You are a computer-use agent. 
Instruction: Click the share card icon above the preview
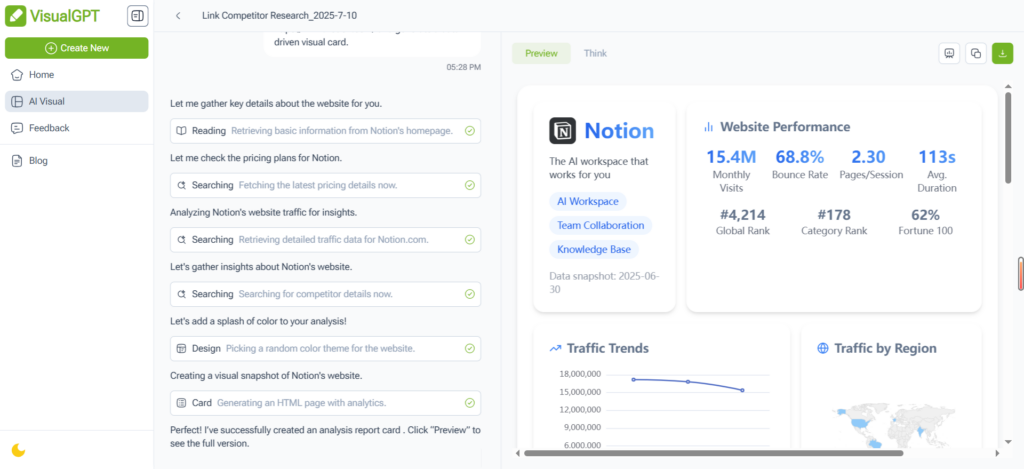949,54
